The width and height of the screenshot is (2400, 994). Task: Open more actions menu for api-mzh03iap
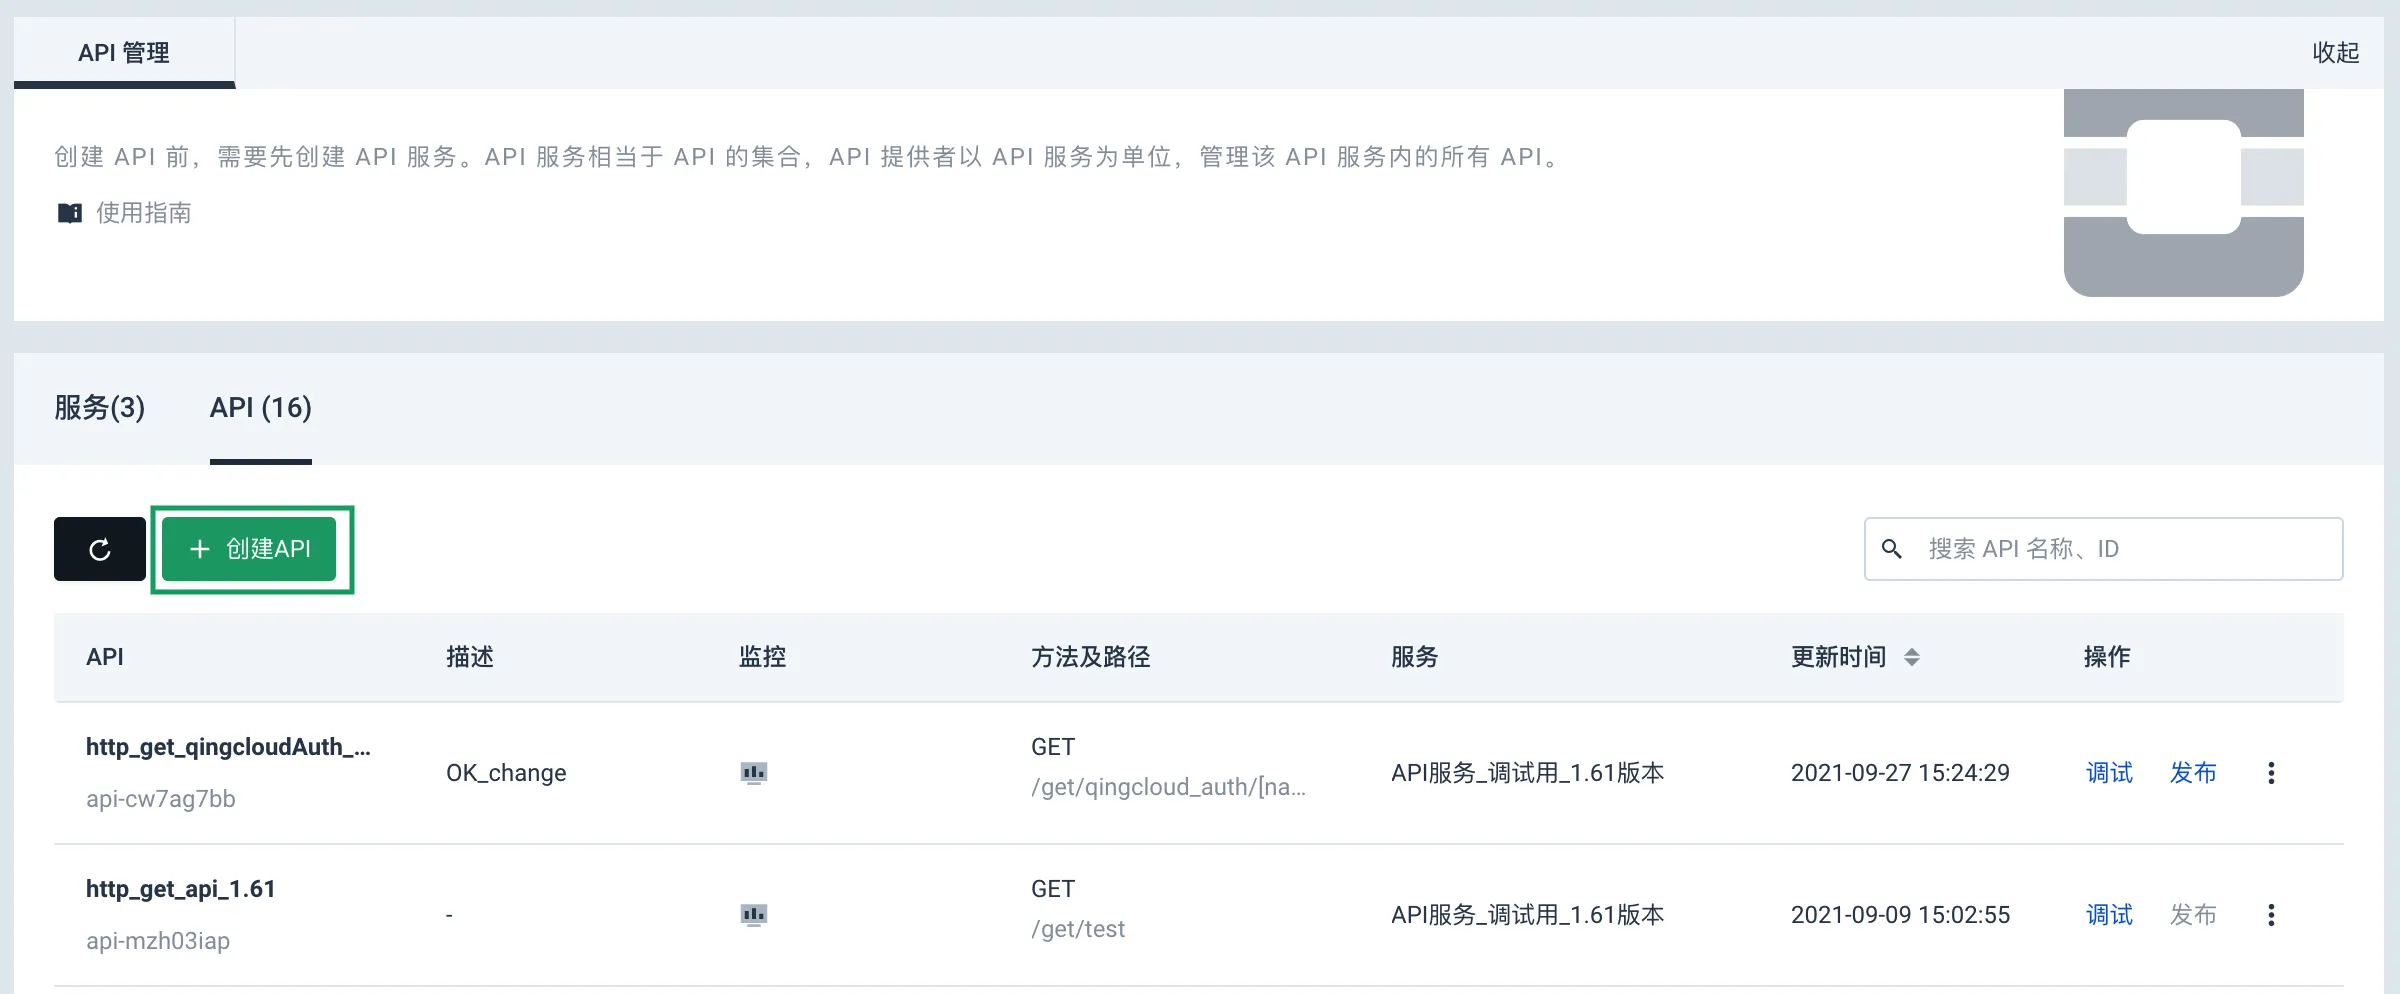pyautogui.click(x=2271, y=915)
